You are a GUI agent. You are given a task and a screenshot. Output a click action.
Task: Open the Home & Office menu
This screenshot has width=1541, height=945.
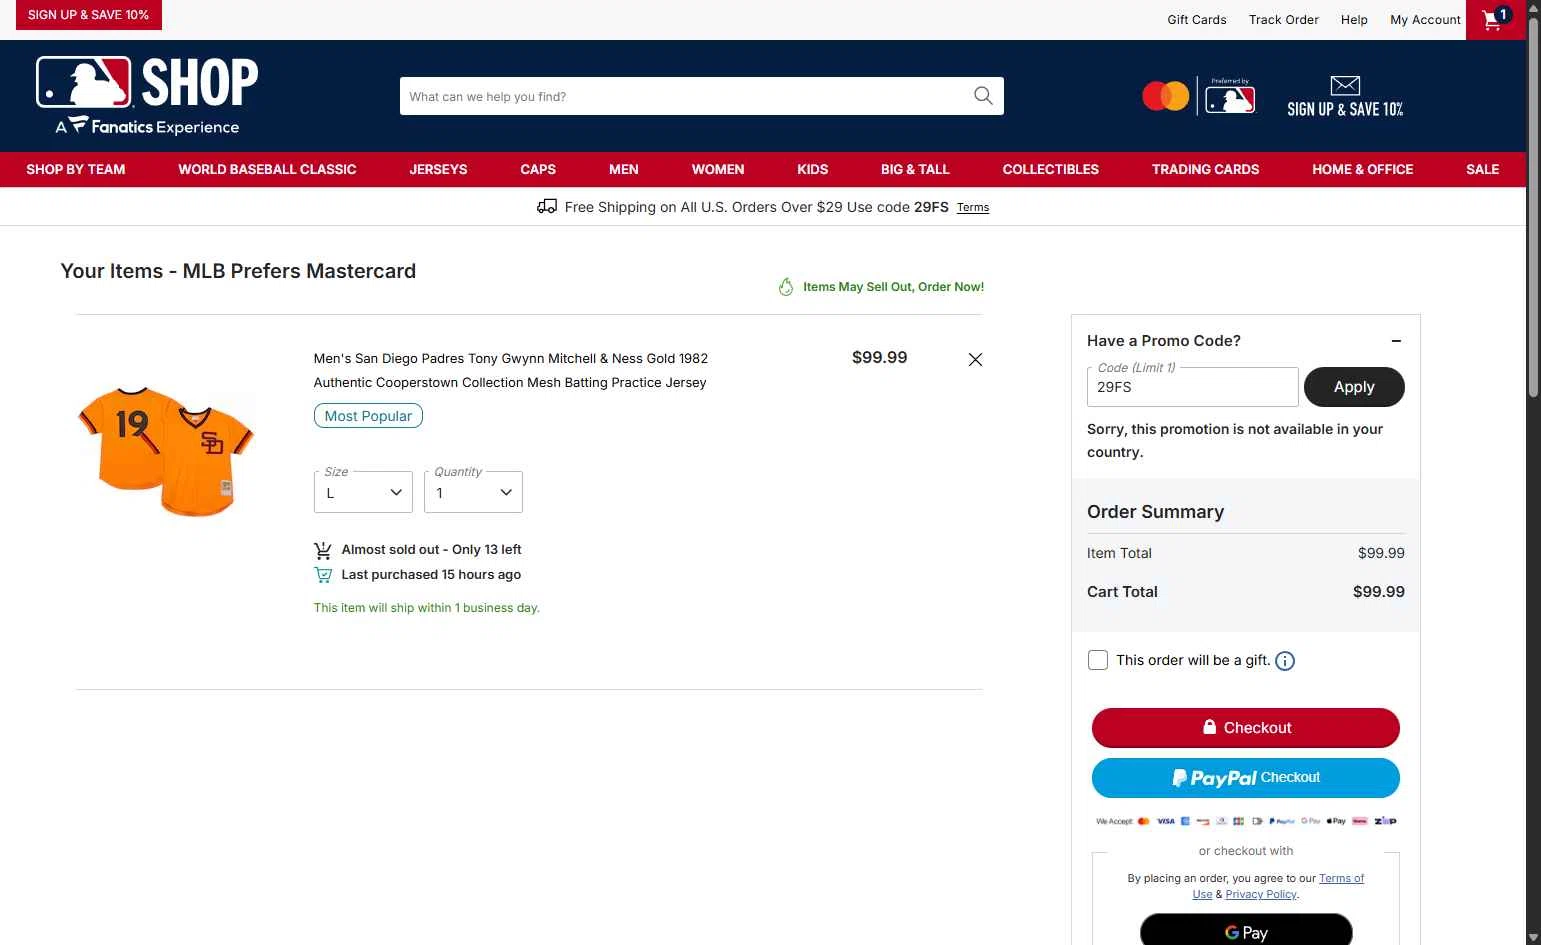click(x=1363, y=169)
